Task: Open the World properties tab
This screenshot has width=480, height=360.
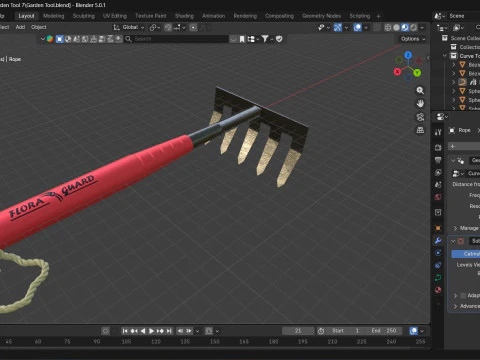Action: pyautogui.click(x=438, y=197)
